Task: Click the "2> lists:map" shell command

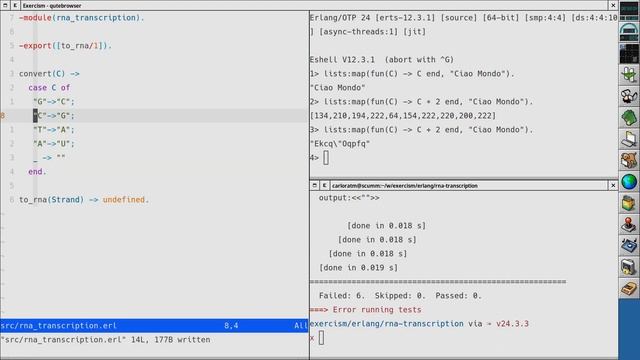Action: point(422,102)
